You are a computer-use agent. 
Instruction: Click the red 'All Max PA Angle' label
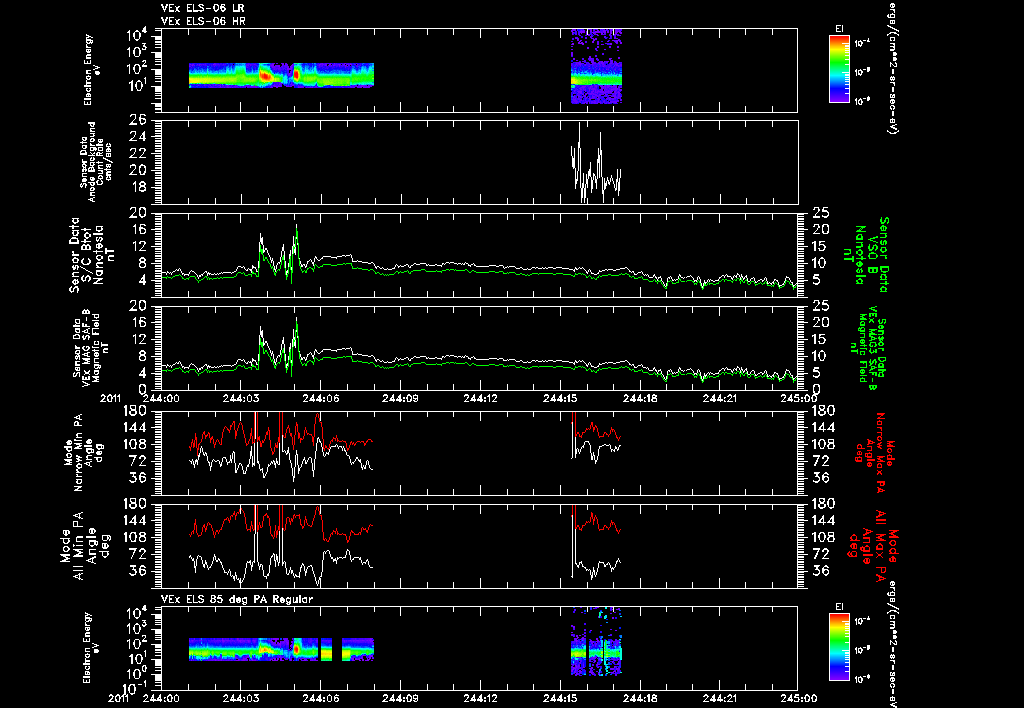tap(874, 545)
